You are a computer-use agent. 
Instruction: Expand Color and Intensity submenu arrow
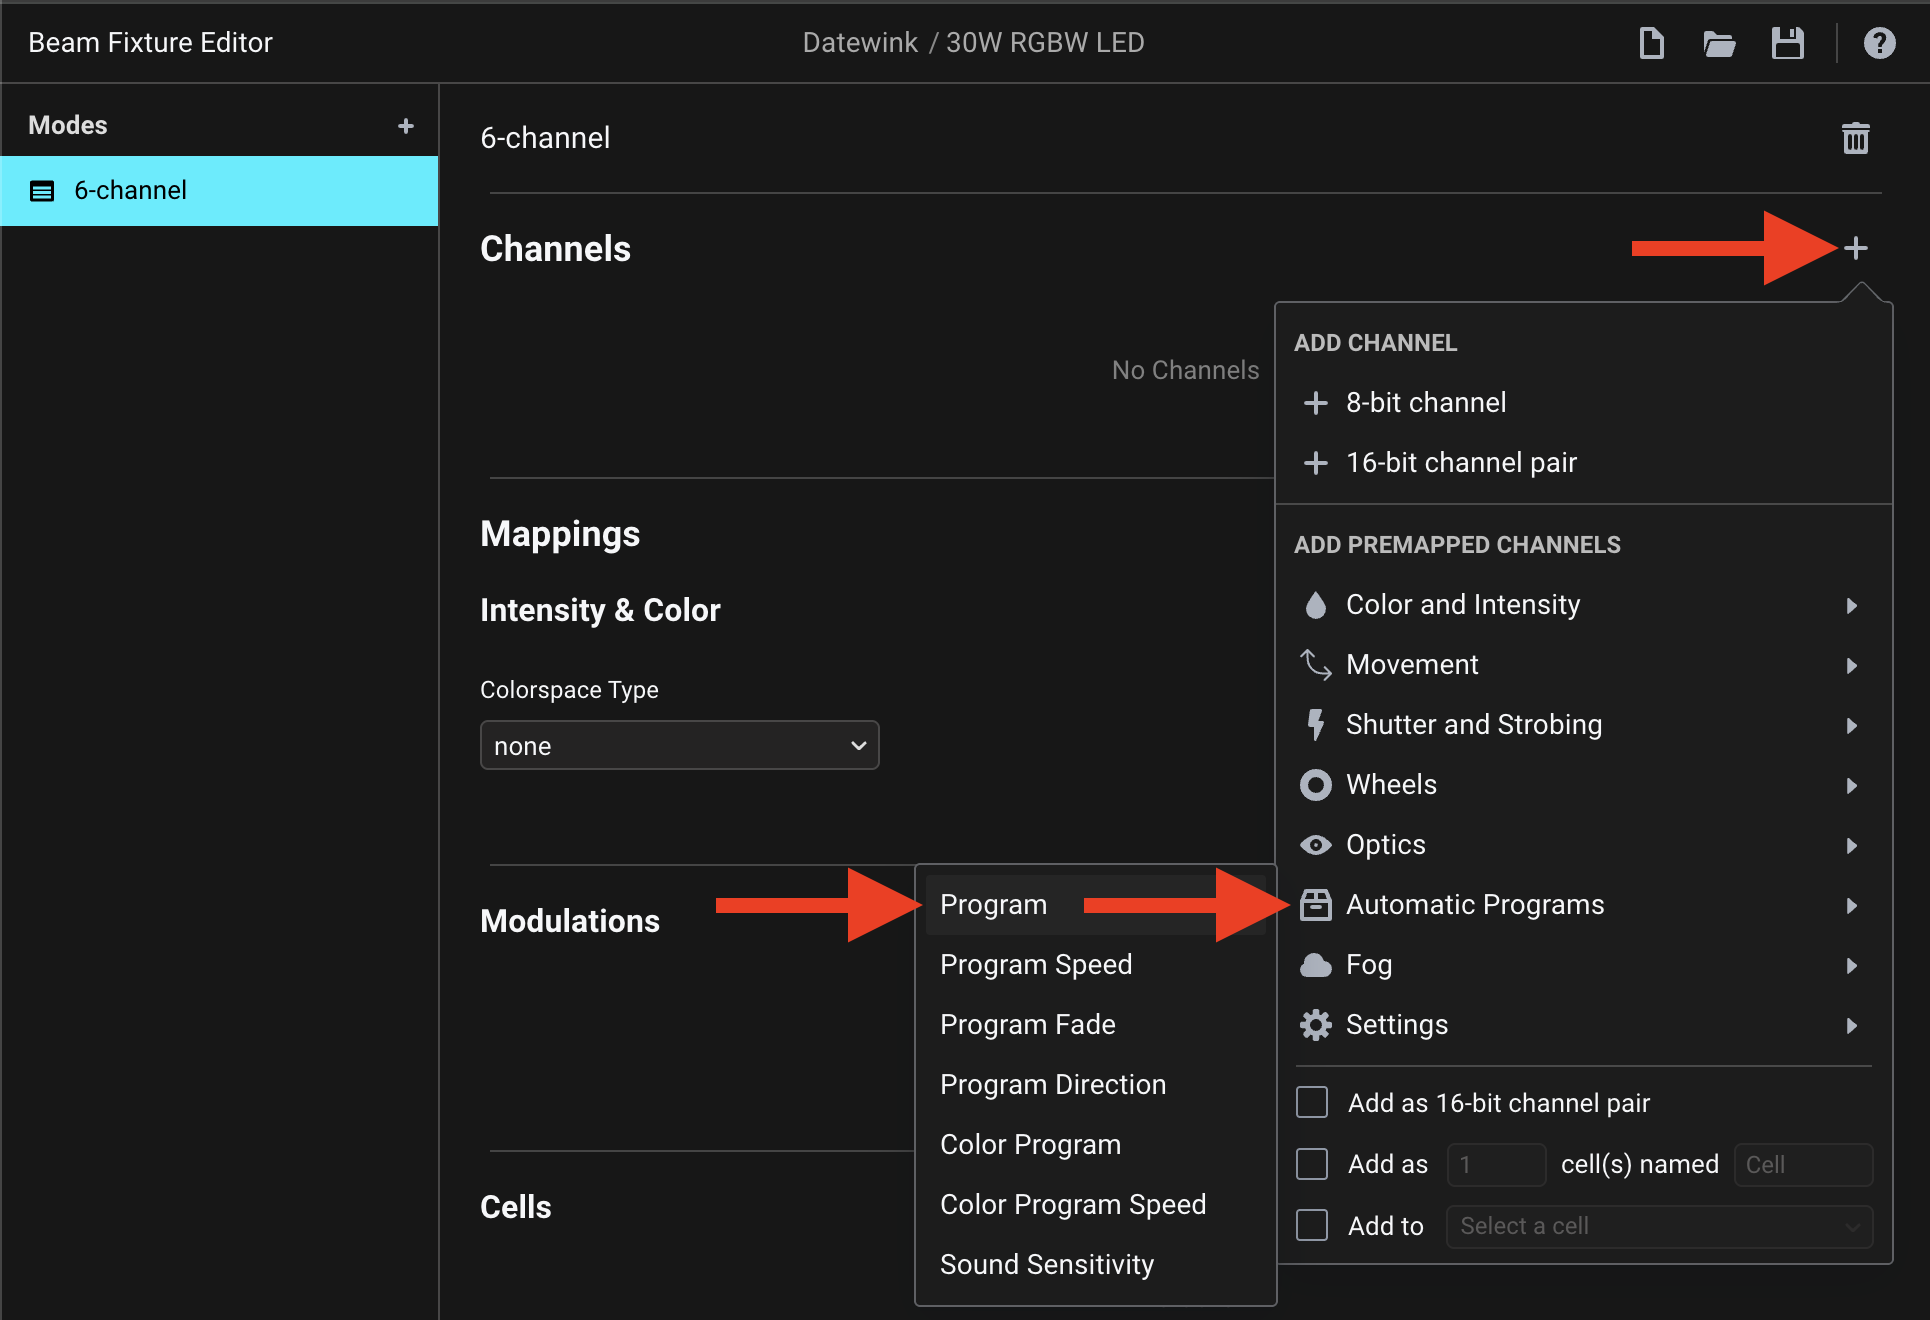(x=1851, y=606)
